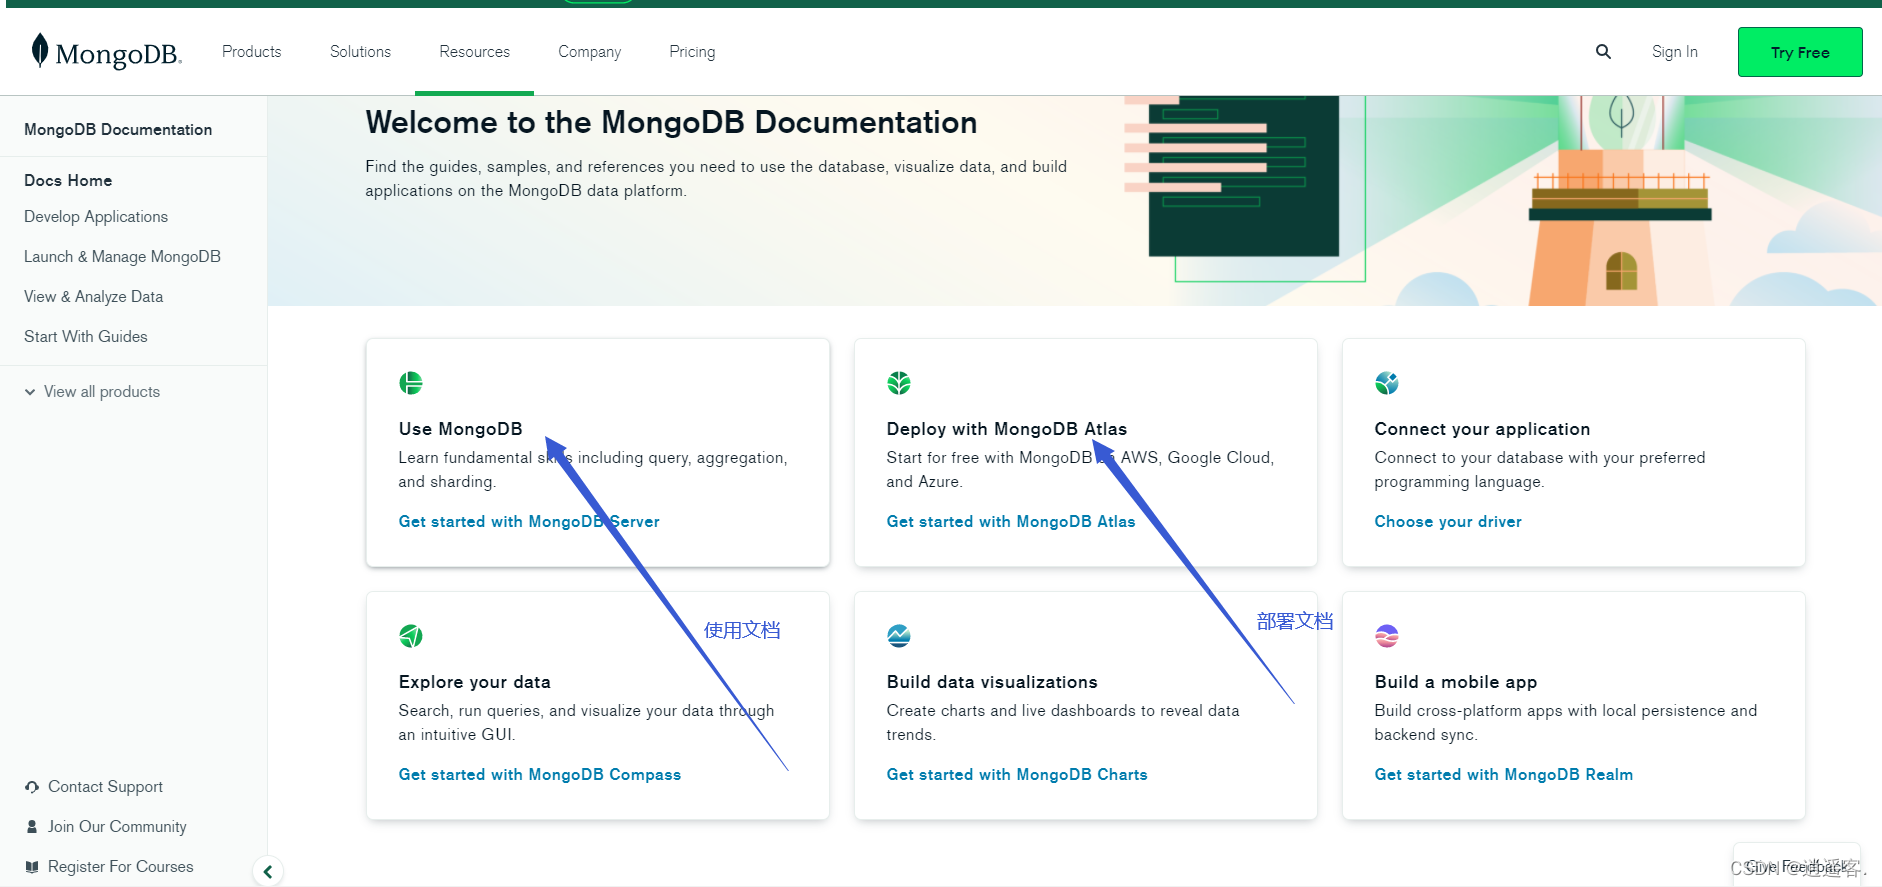
Task: Click the MongoDB Documentation sidebar heading
Action: point(118,130)
